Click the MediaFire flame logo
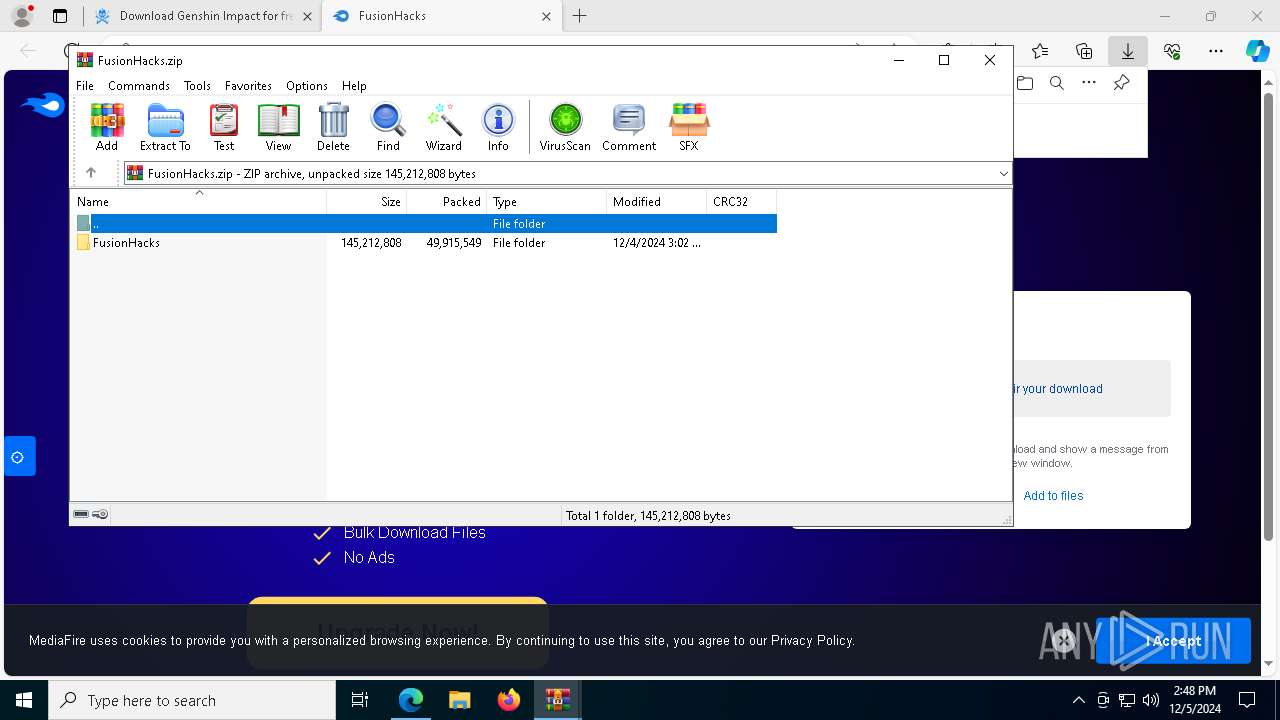This screenshot has width=1280, height=720. [x=43, y=105]
